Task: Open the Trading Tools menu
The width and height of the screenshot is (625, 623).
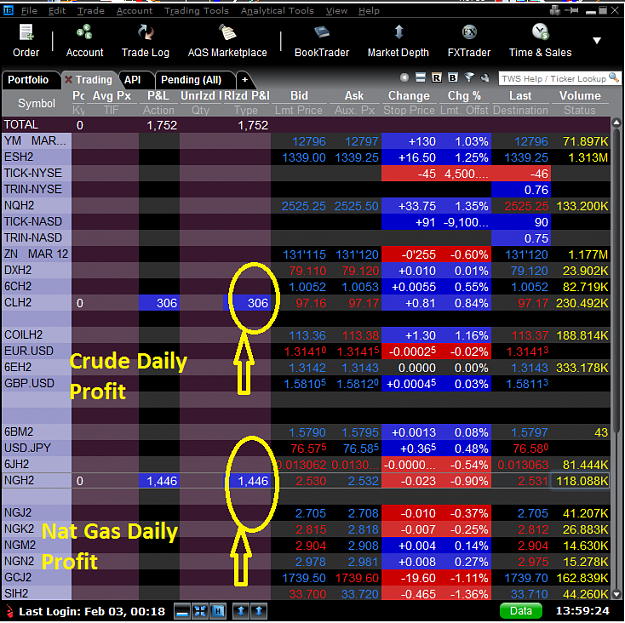Action: pyautogui.click(x=197, y=11)
